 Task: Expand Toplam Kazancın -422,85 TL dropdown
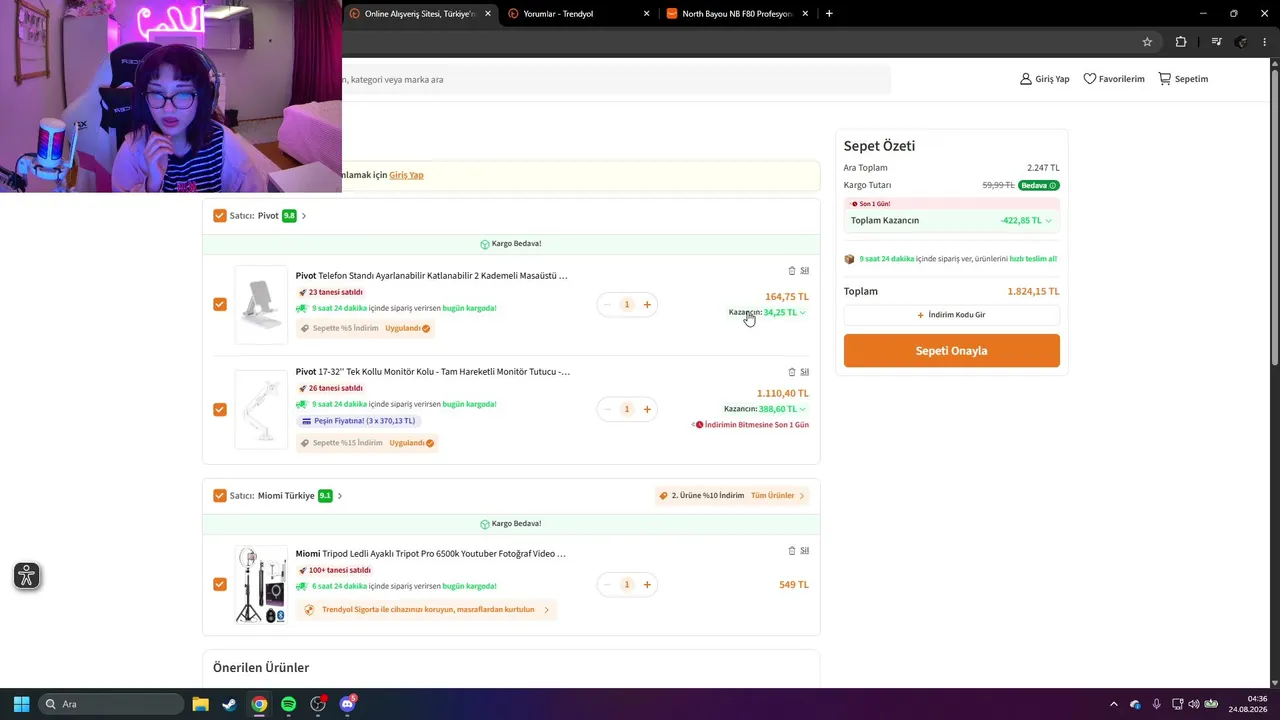[x=1048, y=221]
